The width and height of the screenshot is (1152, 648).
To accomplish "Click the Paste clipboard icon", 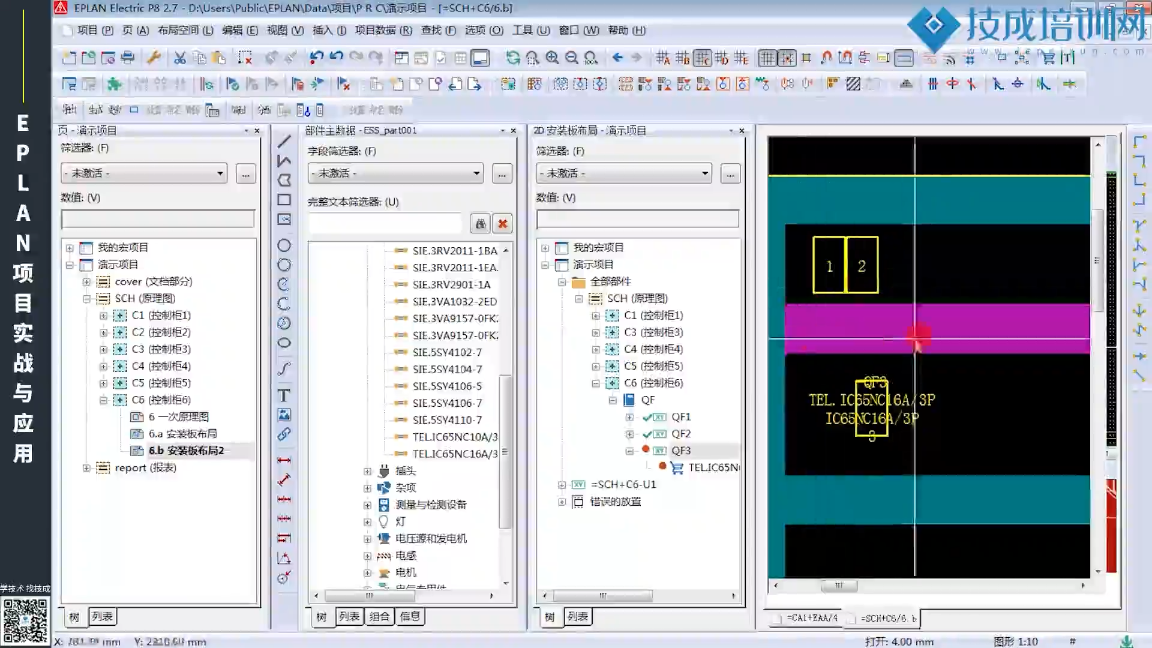I will (219, 57).
